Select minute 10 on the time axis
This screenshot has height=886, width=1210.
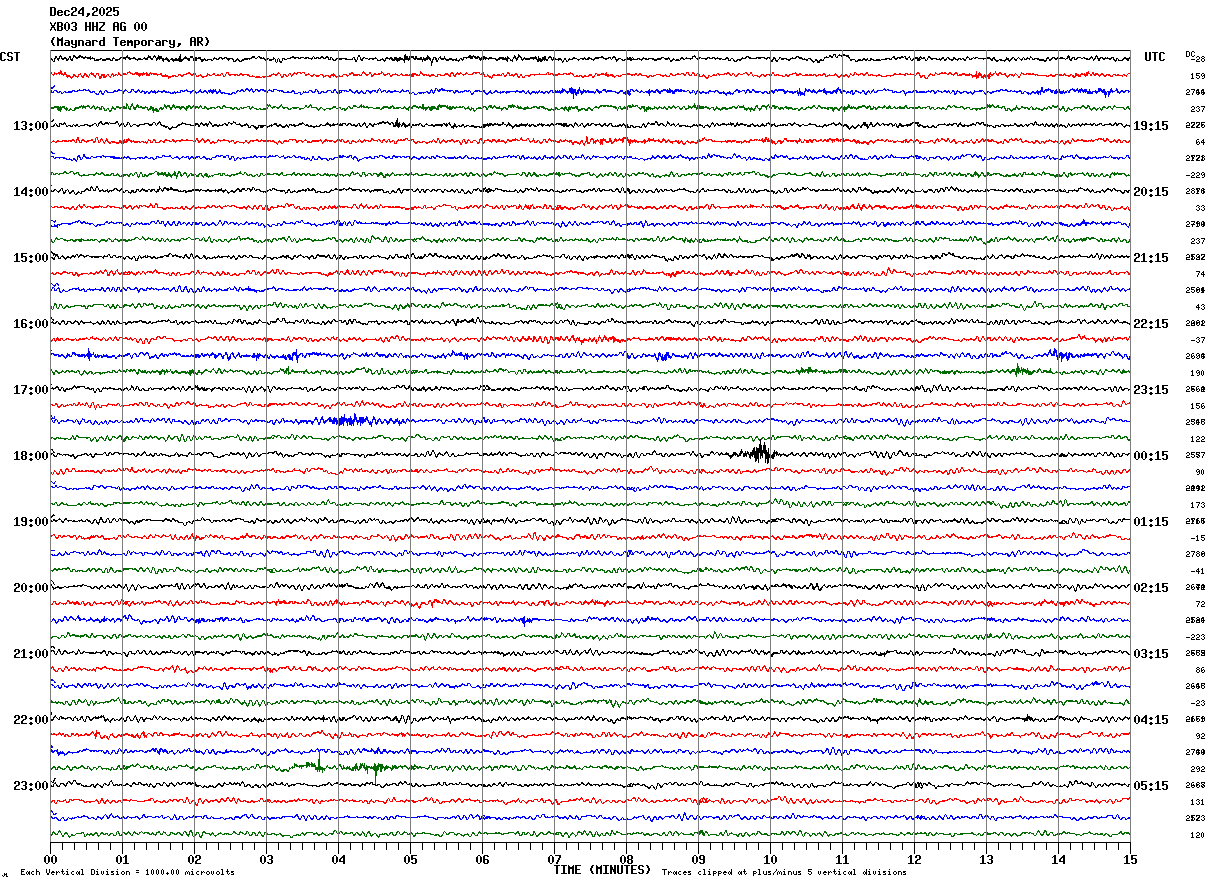coord(770,859)
